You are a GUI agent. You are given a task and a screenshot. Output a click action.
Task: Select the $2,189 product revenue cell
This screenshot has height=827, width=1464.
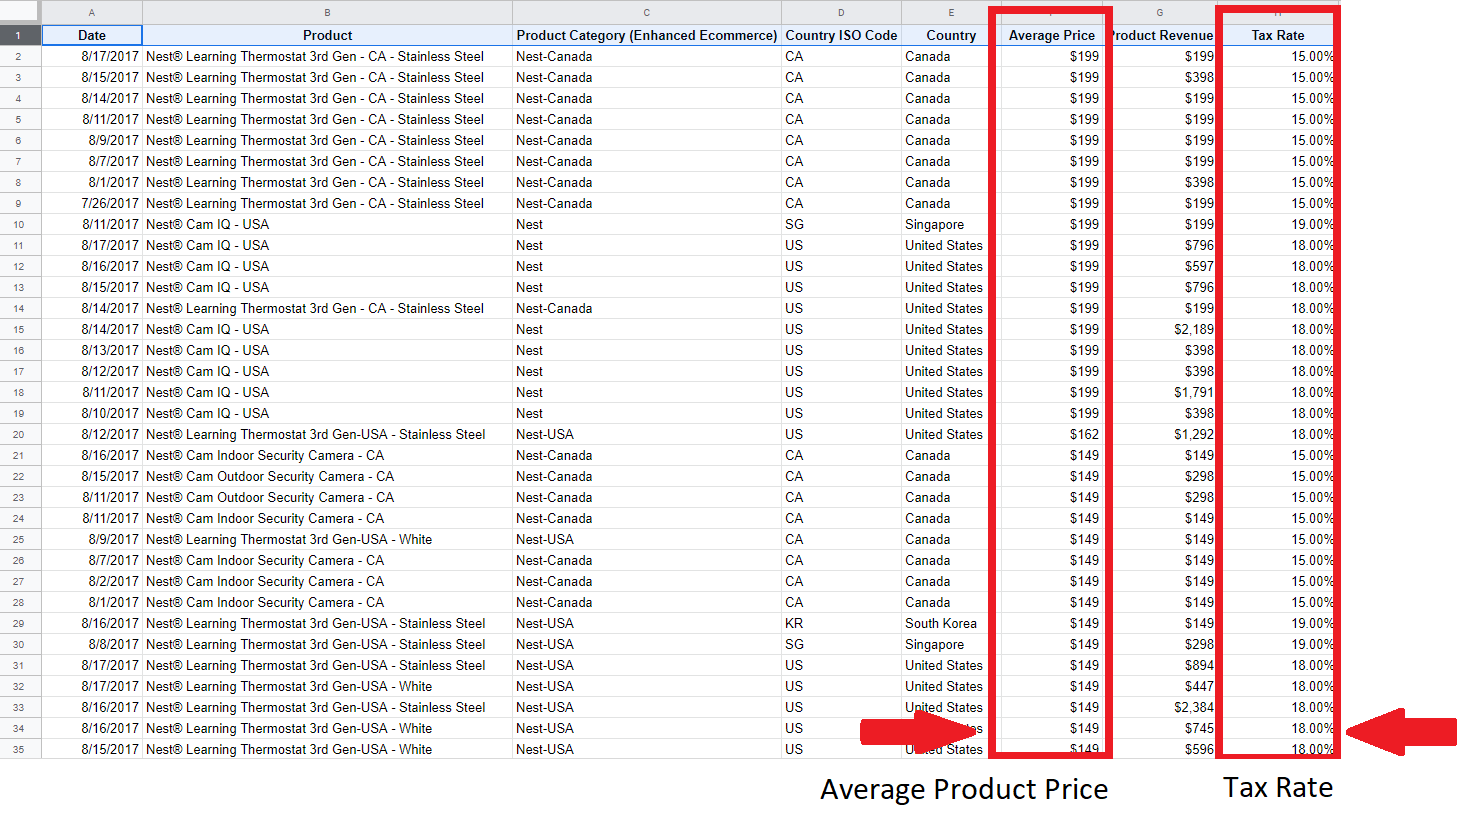(x=1160, y=329)
